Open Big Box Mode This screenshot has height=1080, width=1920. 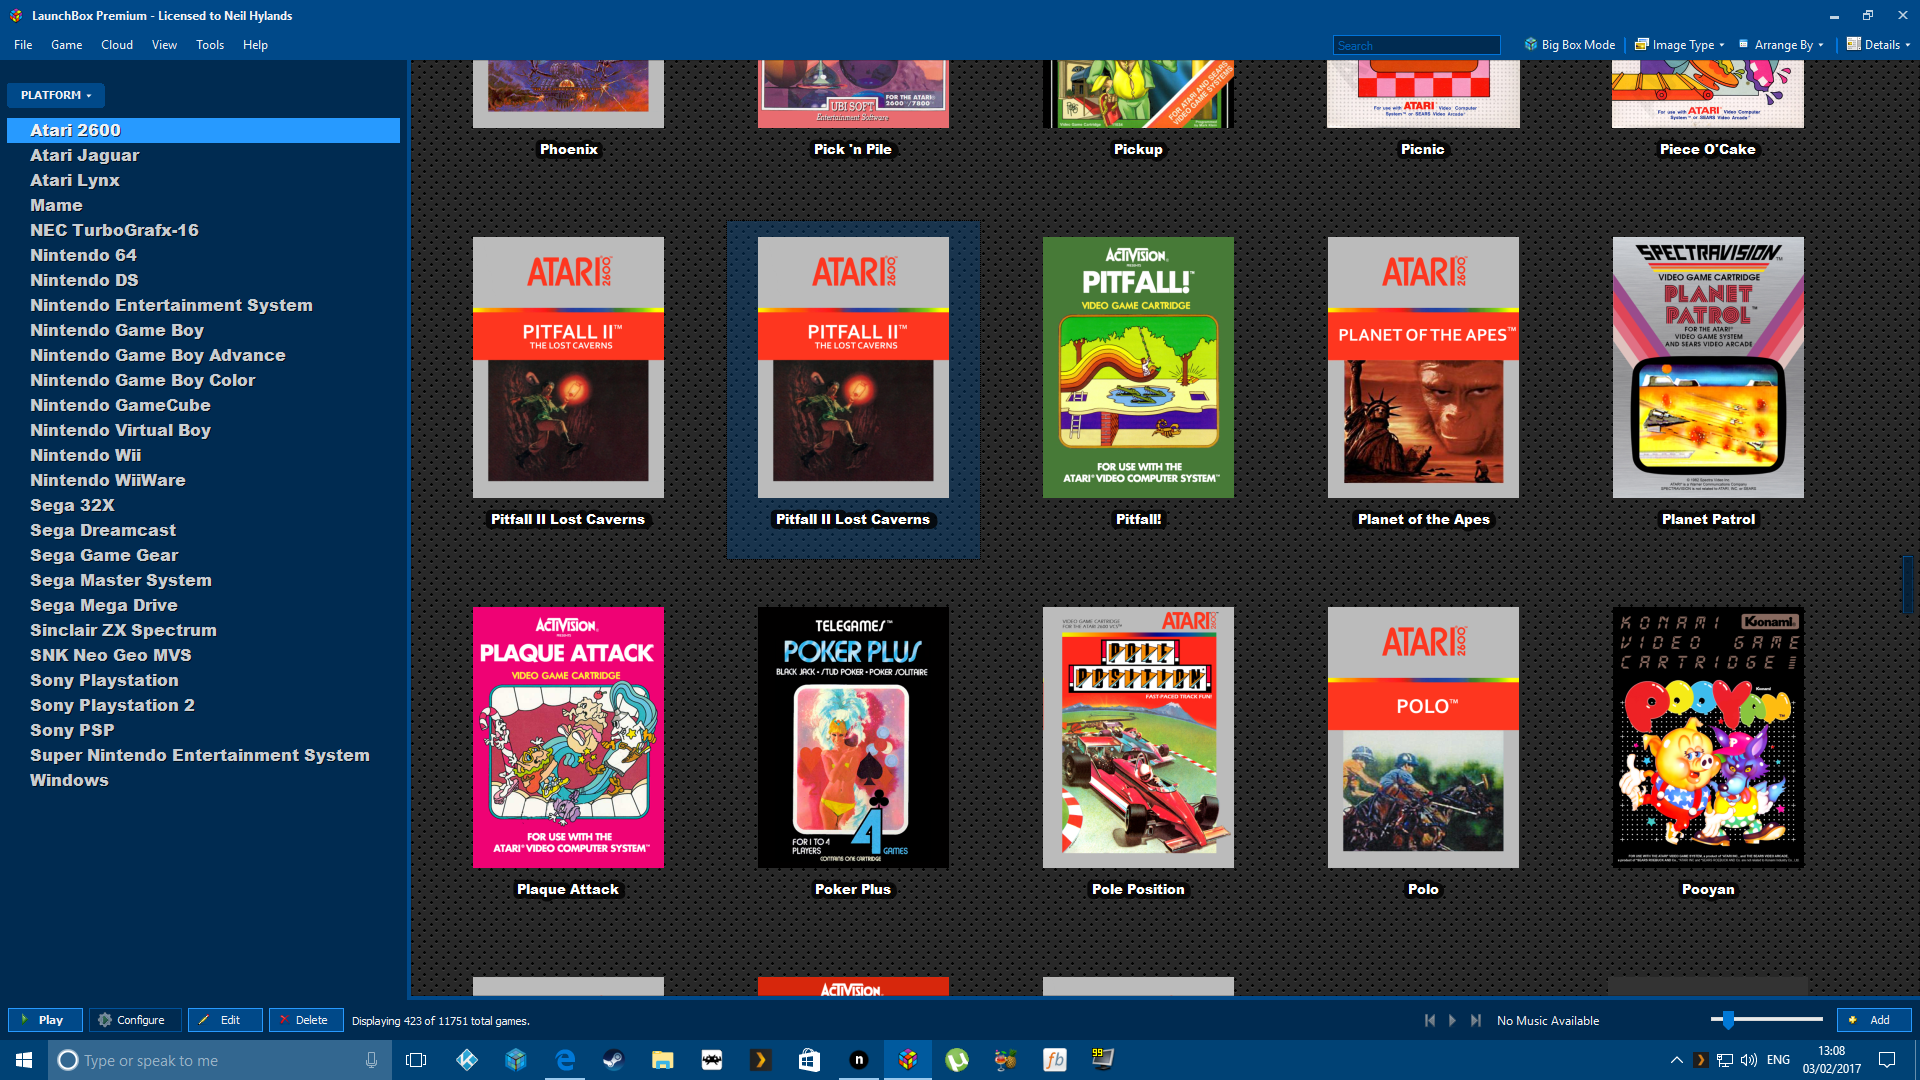tap(1569, 45)
